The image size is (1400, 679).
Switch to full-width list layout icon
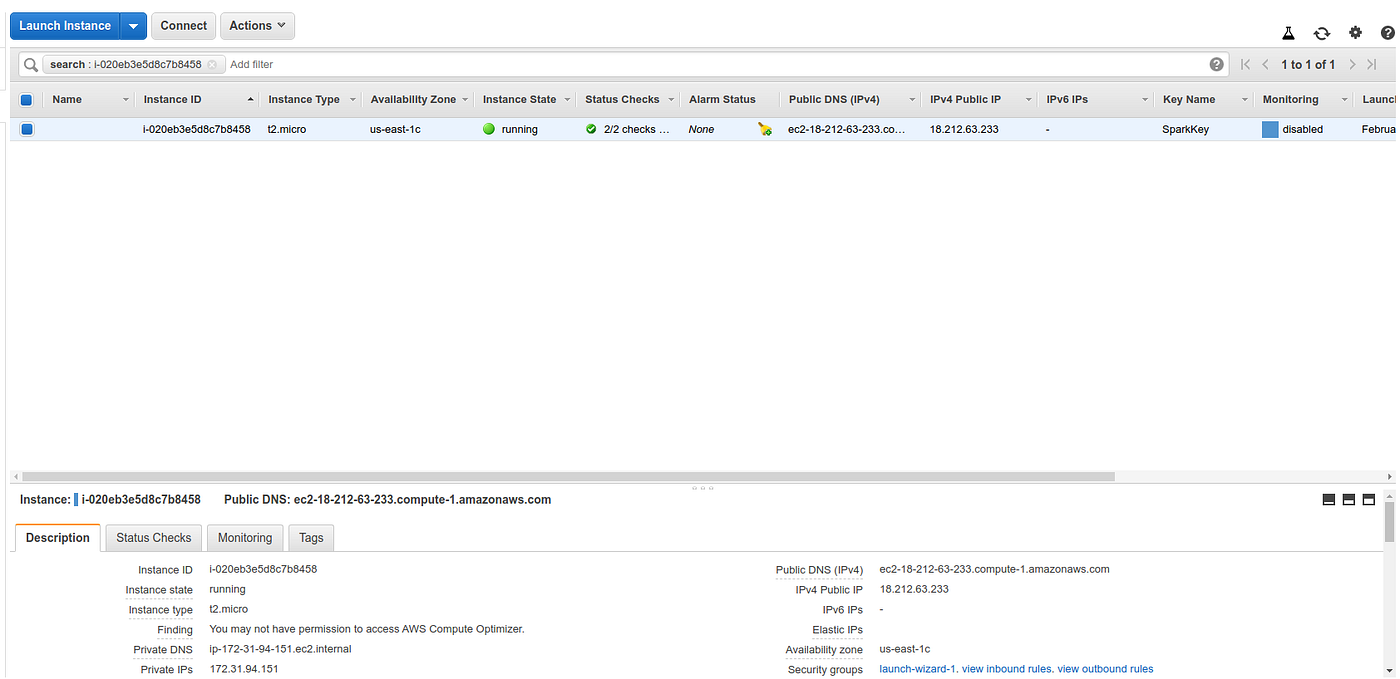coord(1328,499)
